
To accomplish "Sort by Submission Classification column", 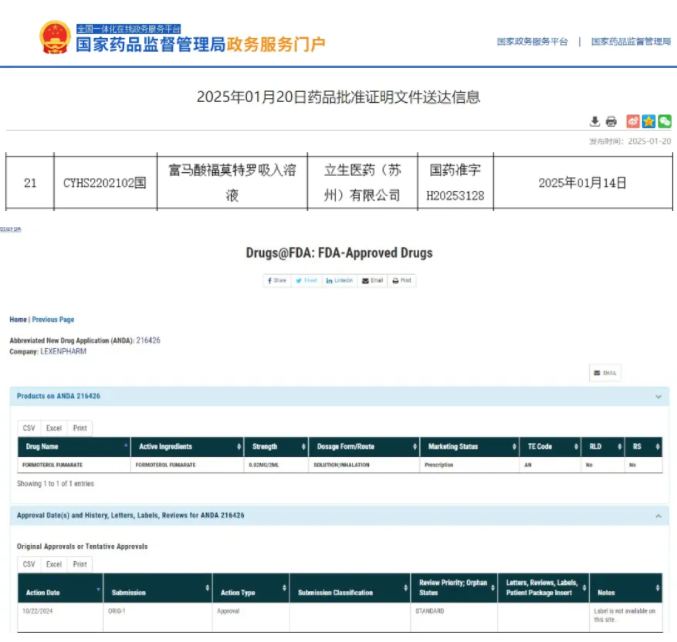I will (350, 588).
